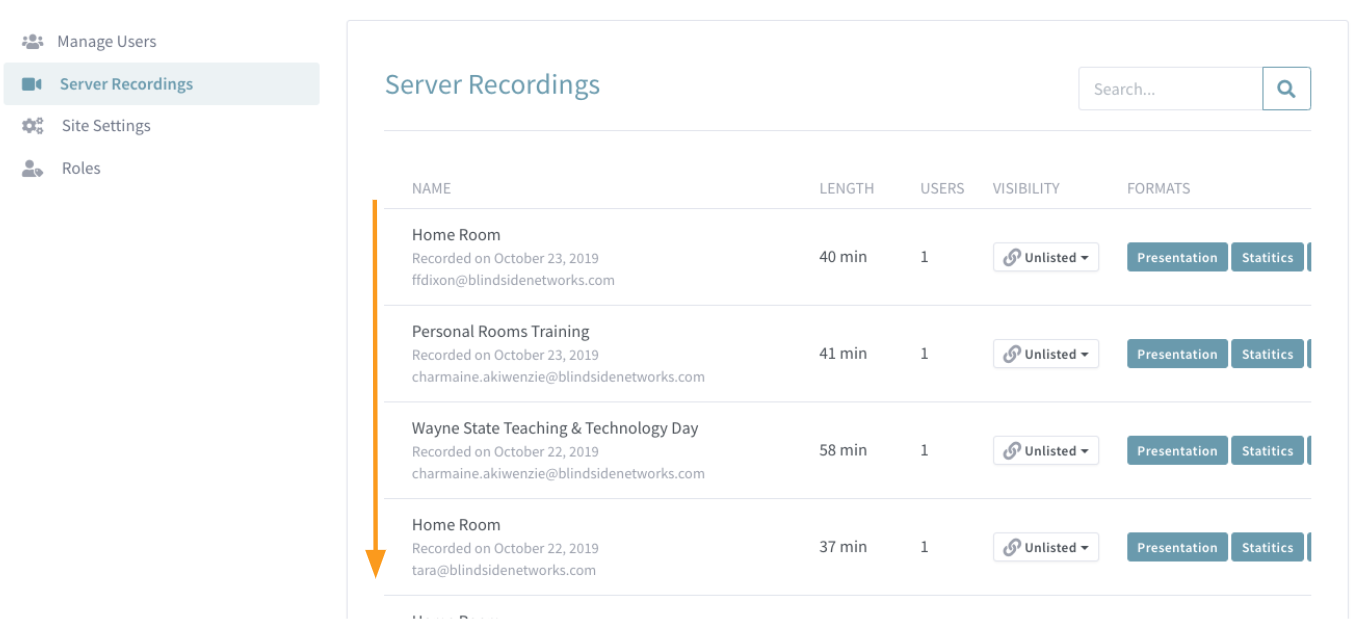Click link icon in ffdixon Home Room row
This screenshot has height=633, width=1359.
1011,257
